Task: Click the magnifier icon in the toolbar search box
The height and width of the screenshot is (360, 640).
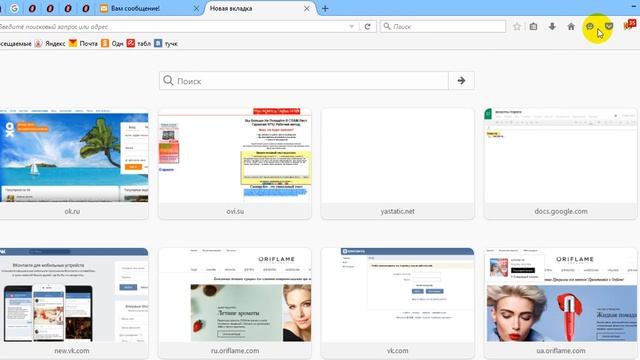Action: tap(387, 27)
